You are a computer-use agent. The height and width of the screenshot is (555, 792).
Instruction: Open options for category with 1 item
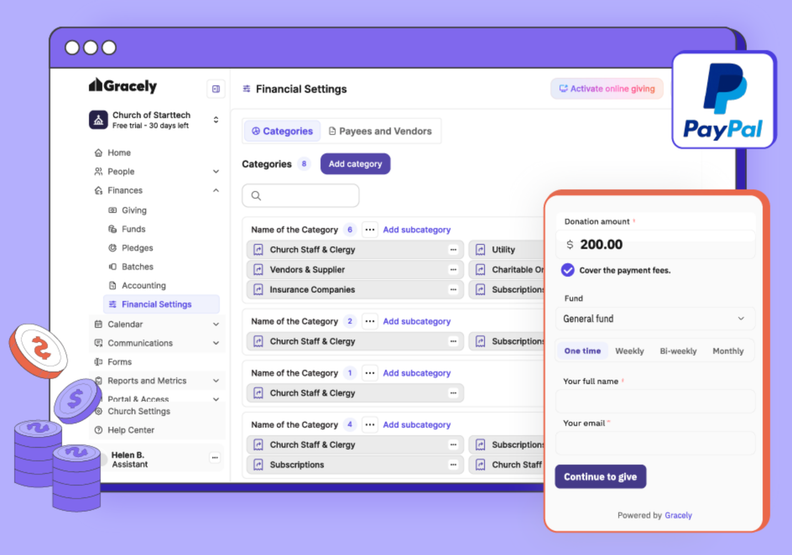click(x=370, y=373)
